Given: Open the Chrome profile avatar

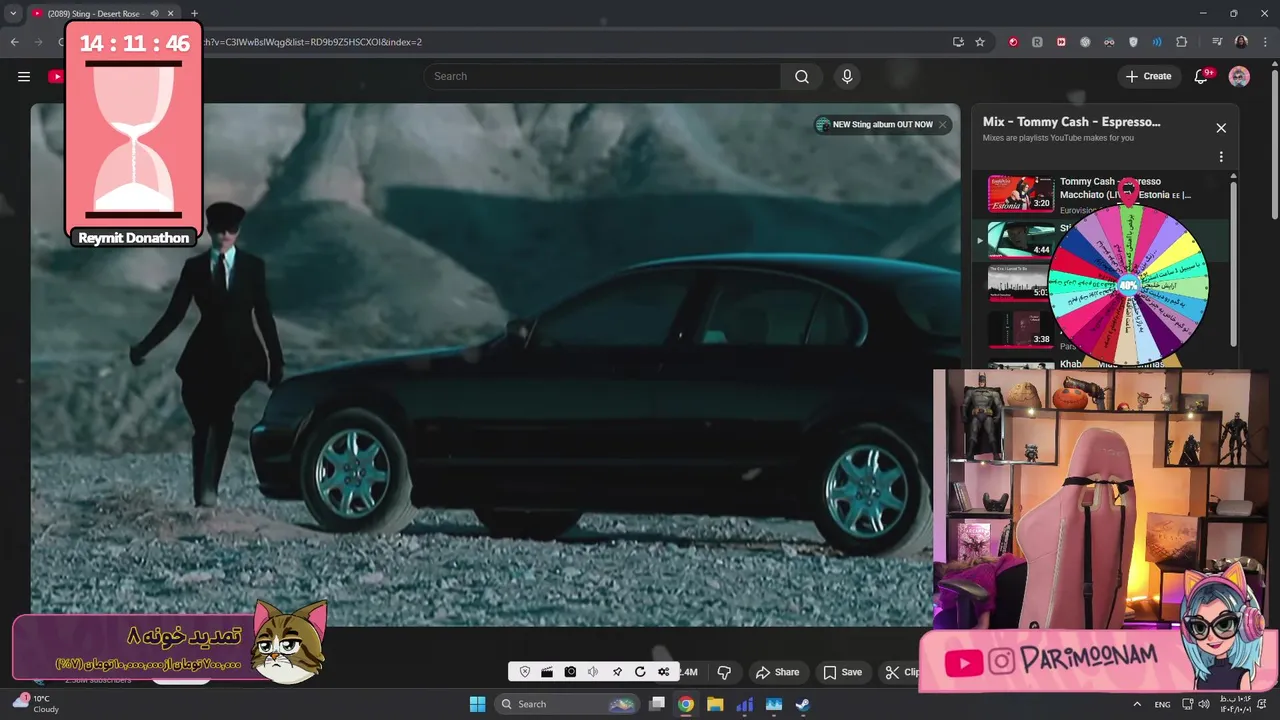Looking at the screenshot, I should click(1241, 42).
